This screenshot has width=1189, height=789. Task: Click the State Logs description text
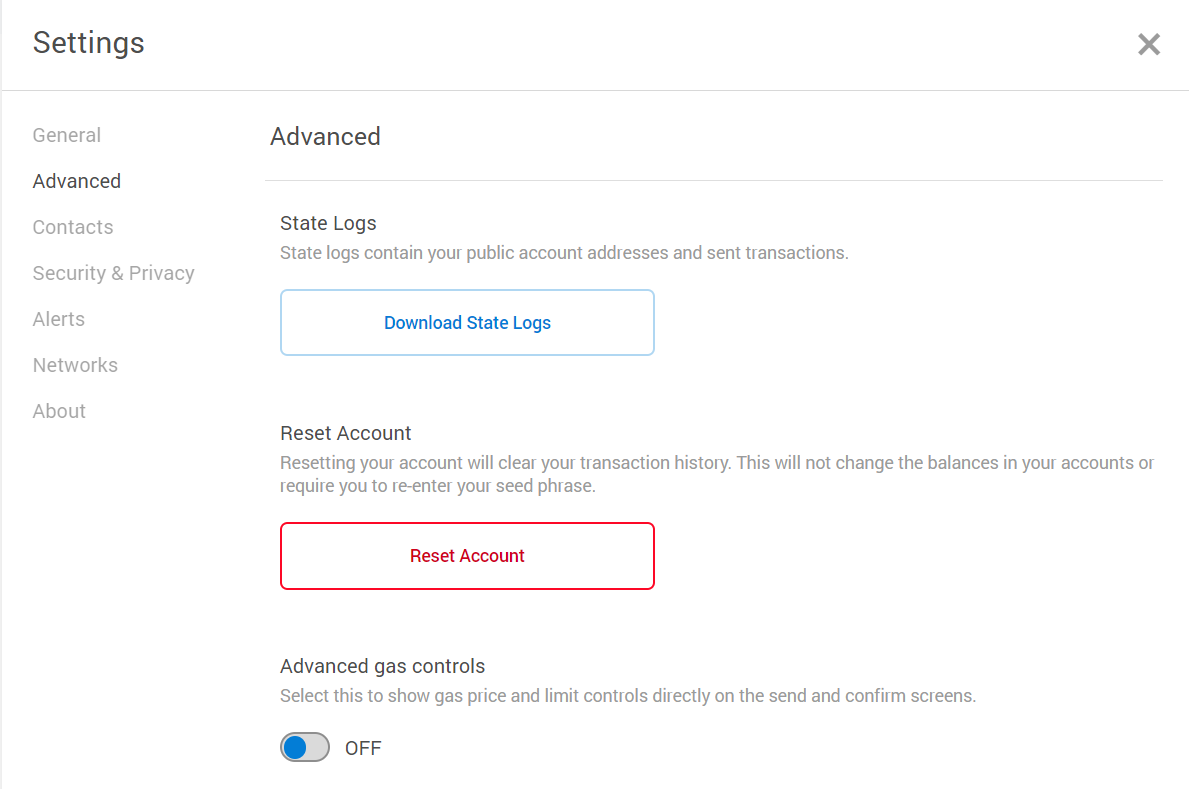[564, 253]
